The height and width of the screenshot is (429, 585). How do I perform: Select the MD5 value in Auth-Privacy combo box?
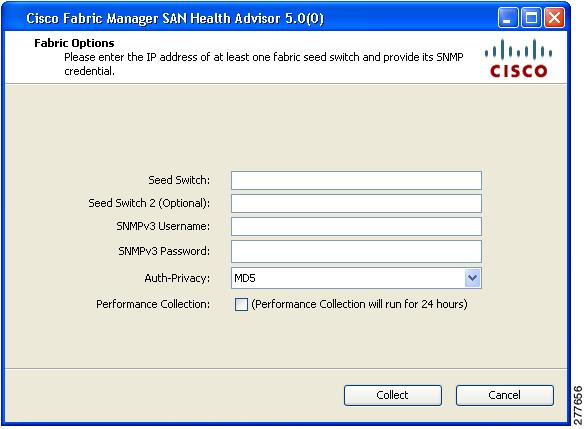[x=245, y=278]
